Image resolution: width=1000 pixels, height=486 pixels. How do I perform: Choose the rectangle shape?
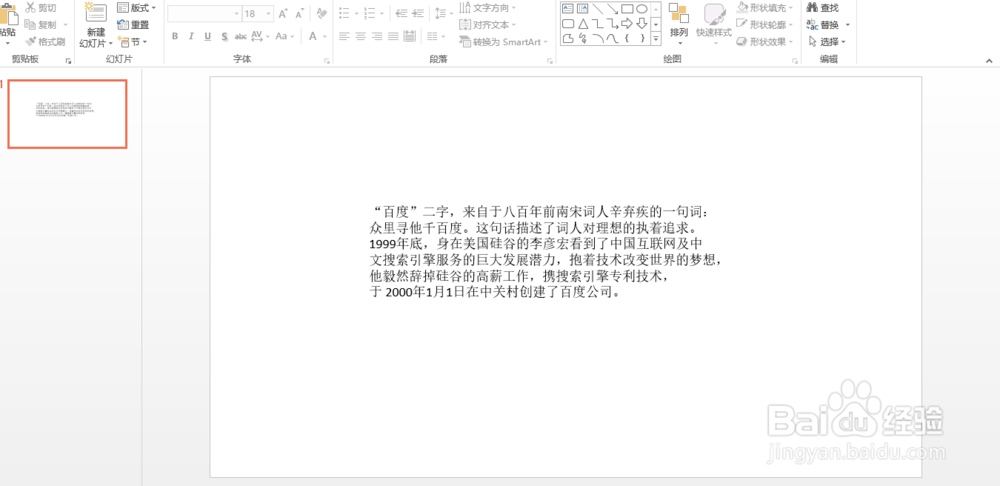point(627,8)
